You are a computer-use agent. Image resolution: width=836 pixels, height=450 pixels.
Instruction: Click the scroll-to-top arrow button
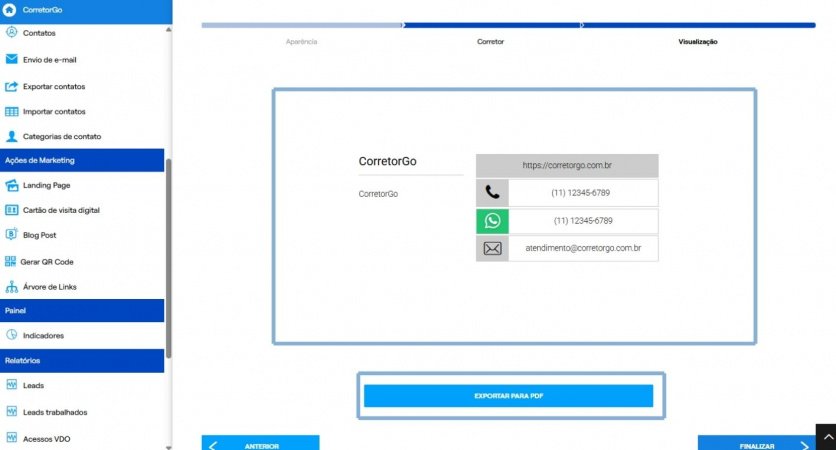(x=826, y=437)
